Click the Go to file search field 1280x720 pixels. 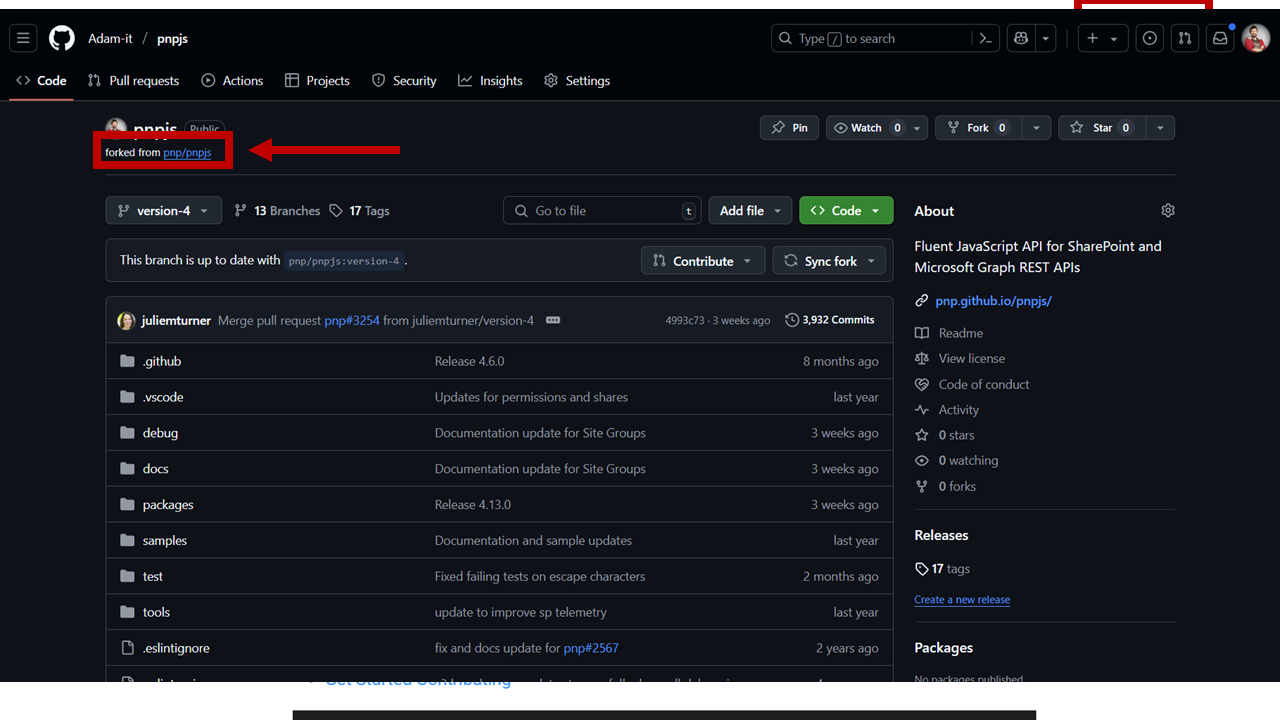click(602, 211)
